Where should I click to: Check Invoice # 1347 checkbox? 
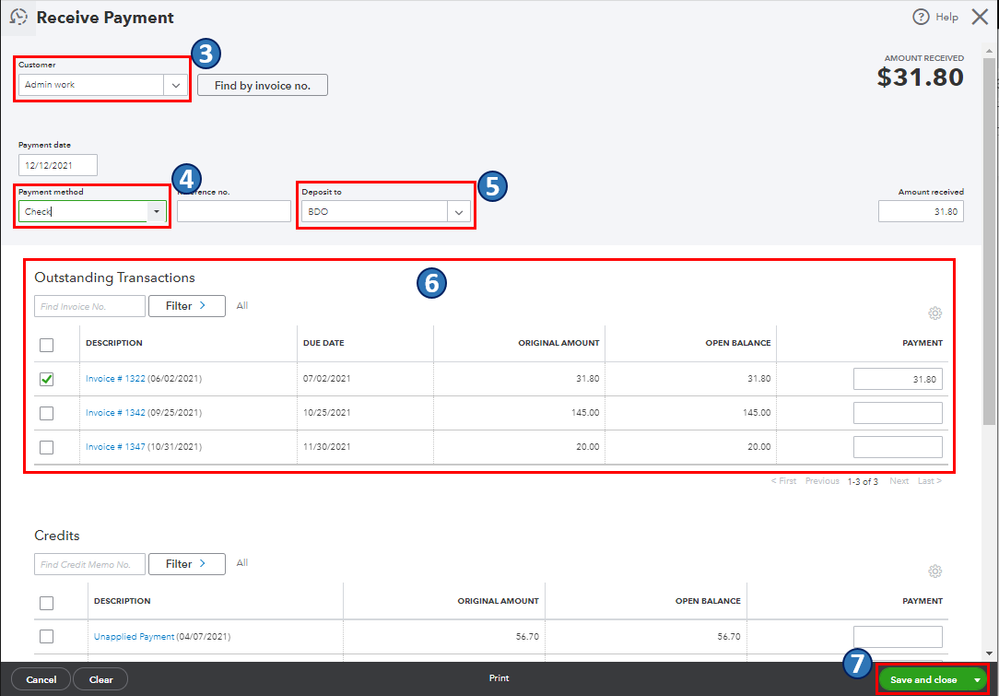(47, 447)
